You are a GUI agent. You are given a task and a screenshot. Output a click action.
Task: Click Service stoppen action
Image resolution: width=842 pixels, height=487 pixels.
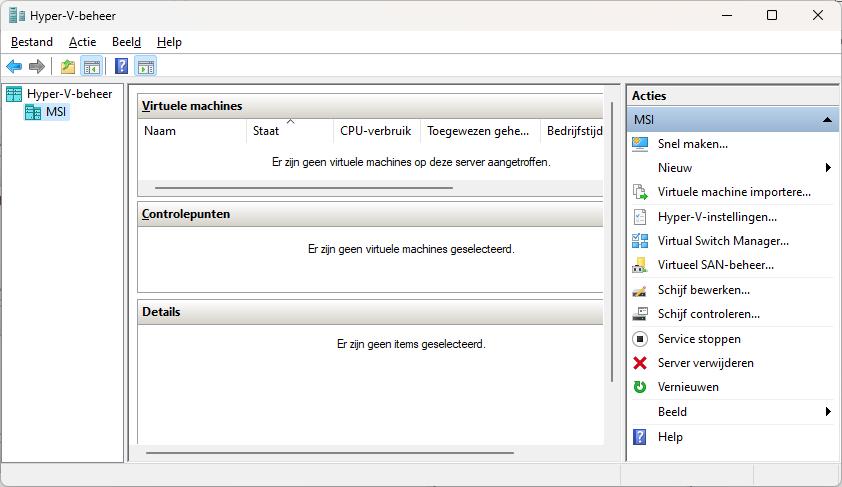[699, 339]
